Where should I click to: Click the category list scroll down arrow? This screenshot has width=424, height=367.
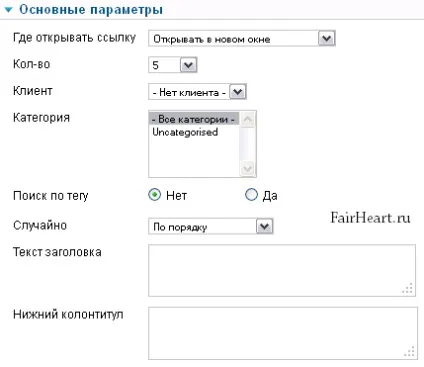click(x=248, y=168)
